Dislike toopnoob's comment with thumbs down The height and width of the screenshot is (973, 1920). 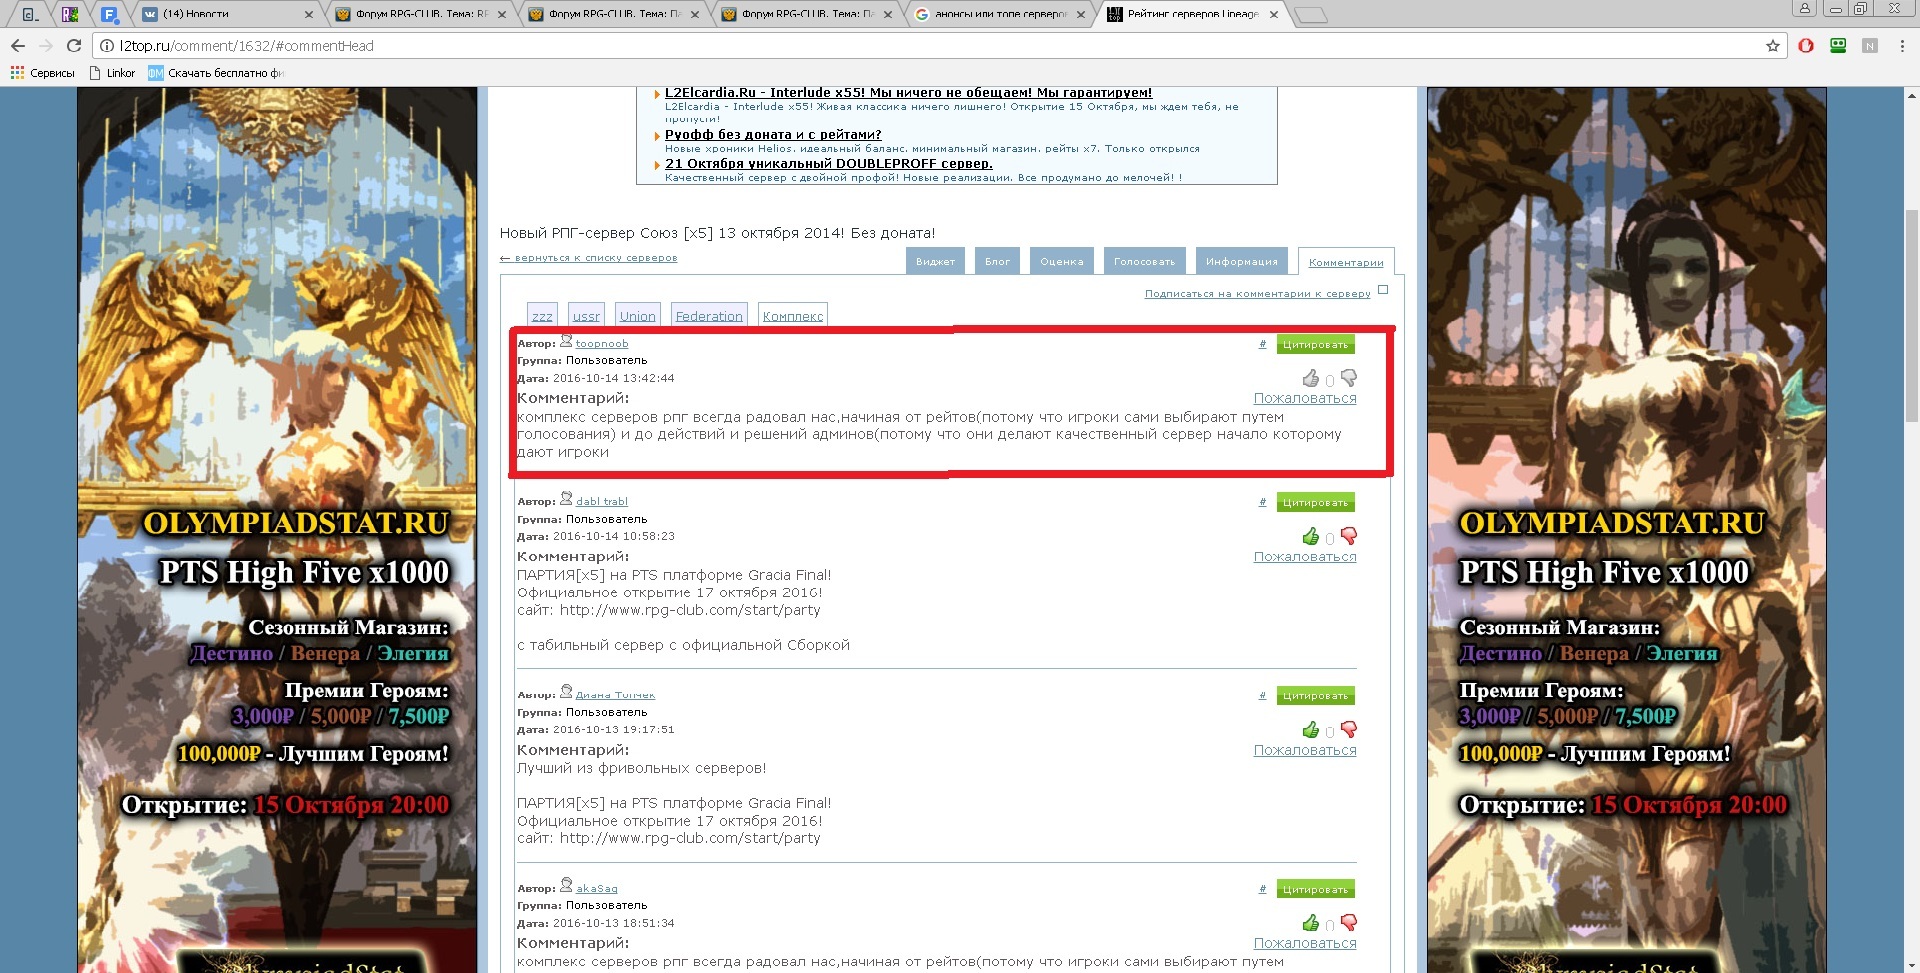[x=1349, y=378]
